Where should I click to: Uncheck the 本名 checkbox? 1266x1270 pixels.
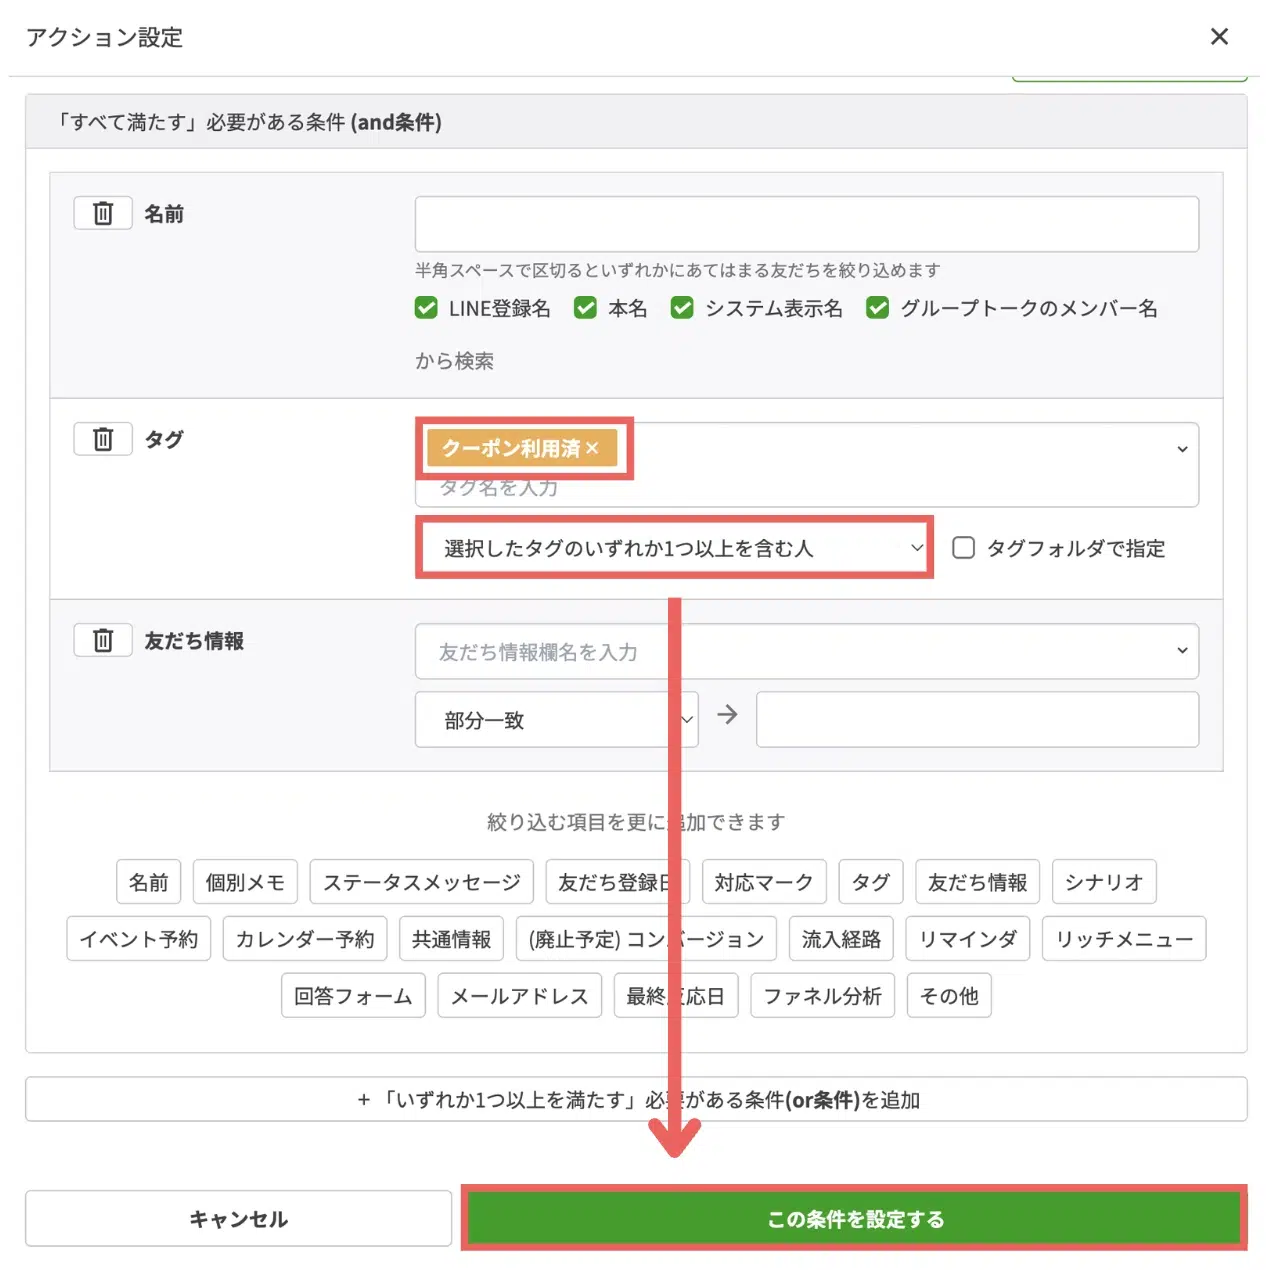(x=585, y=308)
